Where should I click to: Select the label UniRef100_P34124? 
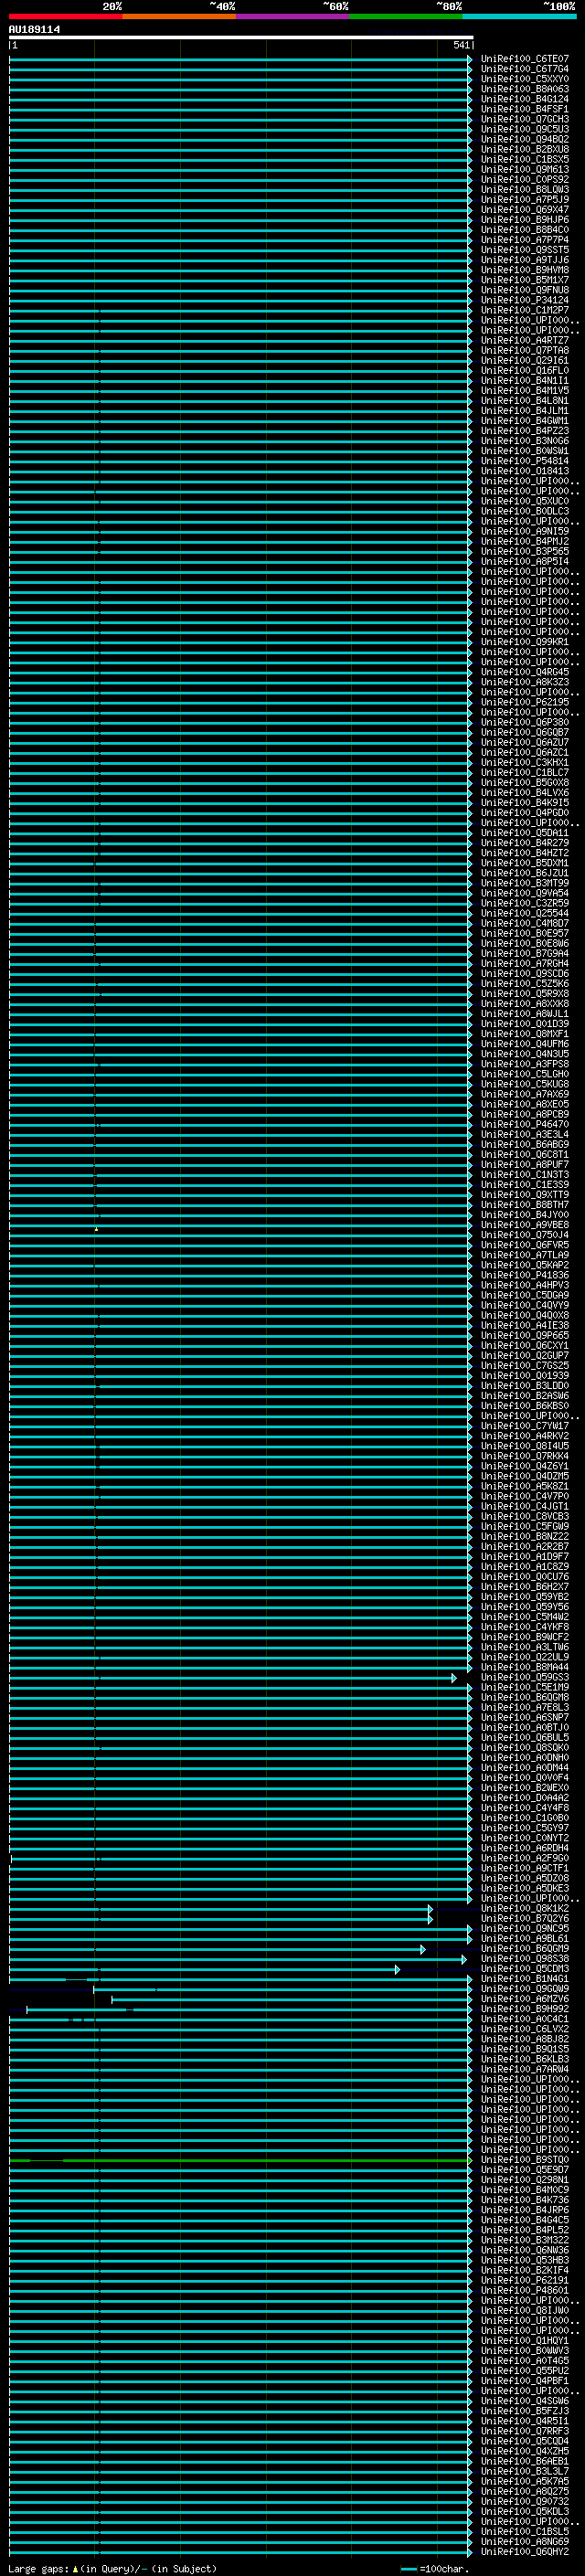pyautogui.click(x=524, y=300)
